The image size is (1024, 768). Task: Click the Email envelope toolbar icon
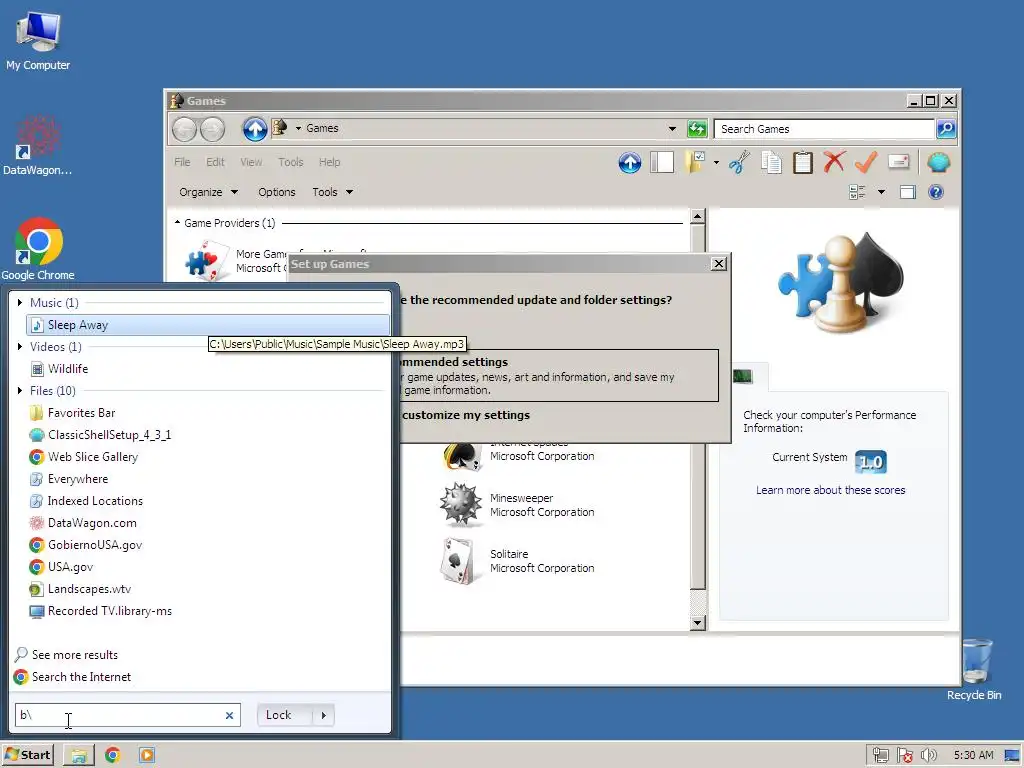899,161
